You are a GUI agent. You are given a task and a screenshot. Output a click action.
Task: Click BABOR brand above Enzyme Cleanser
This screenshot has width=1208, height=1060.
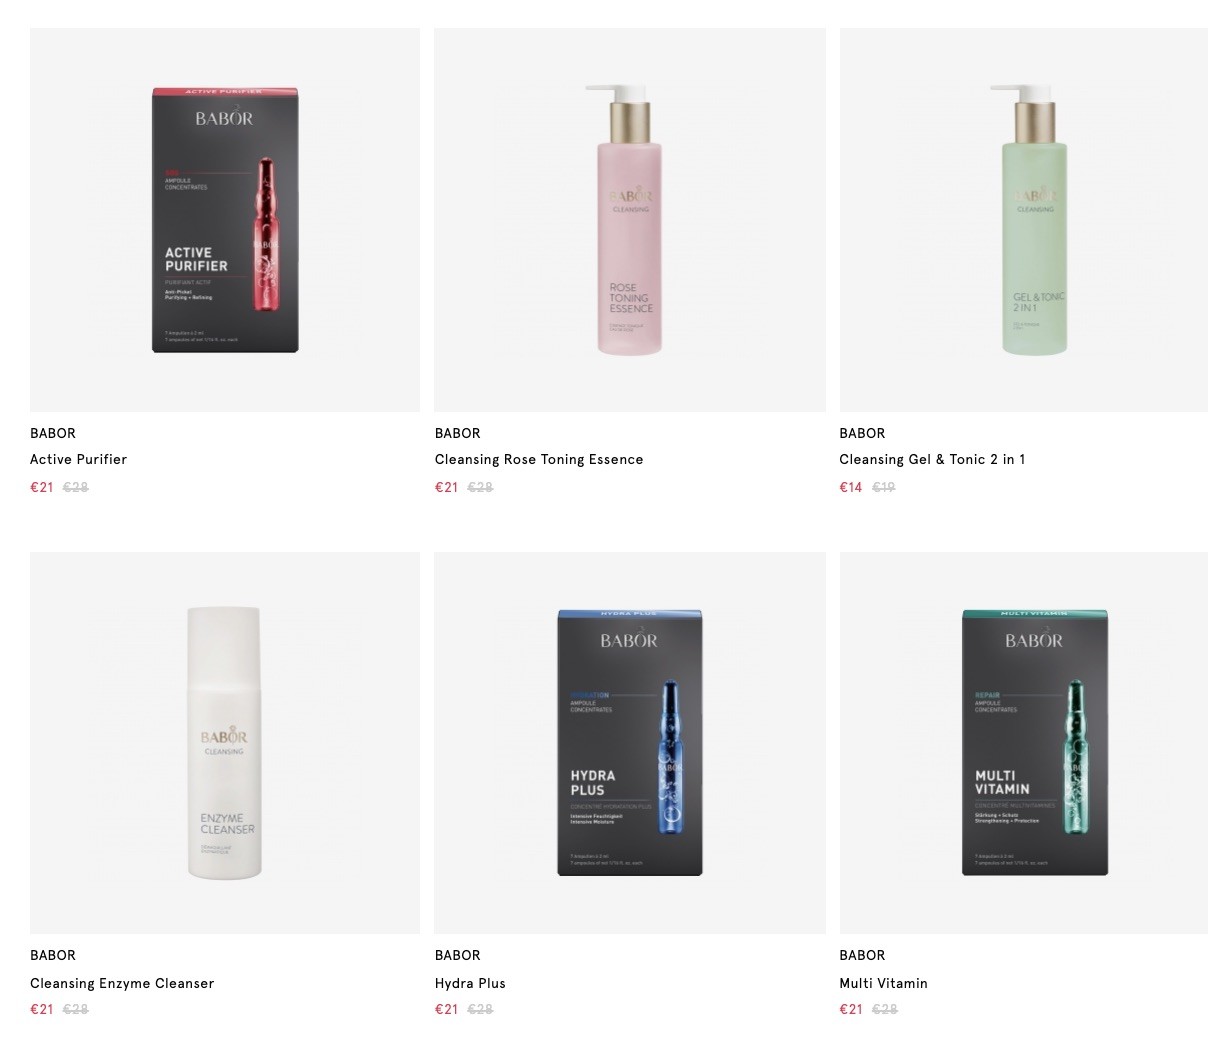53,955
